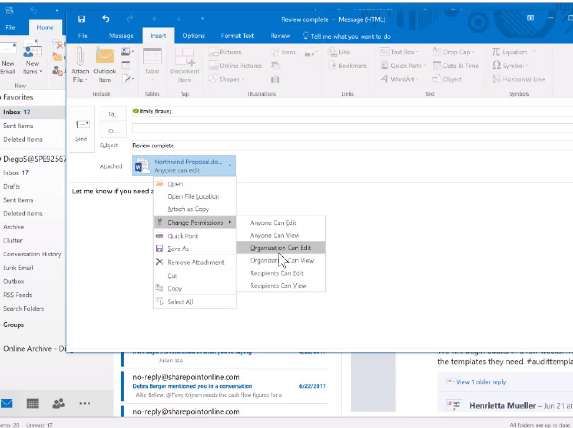Viewport: 573px width, 428px height.
Task: Send the Review complete message
Action: [x=81, y=129]
